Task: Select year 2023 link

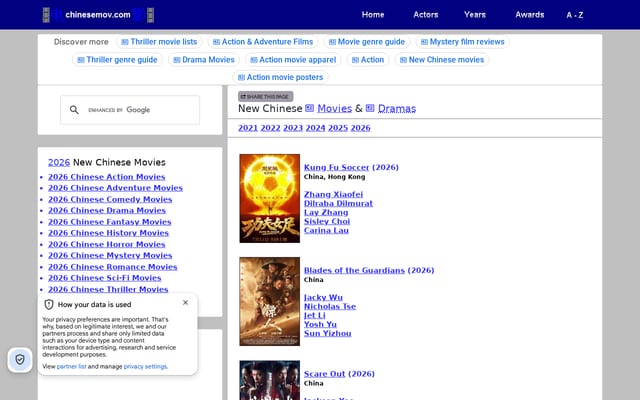Action: pyautogui.click(x=293, y=128)
